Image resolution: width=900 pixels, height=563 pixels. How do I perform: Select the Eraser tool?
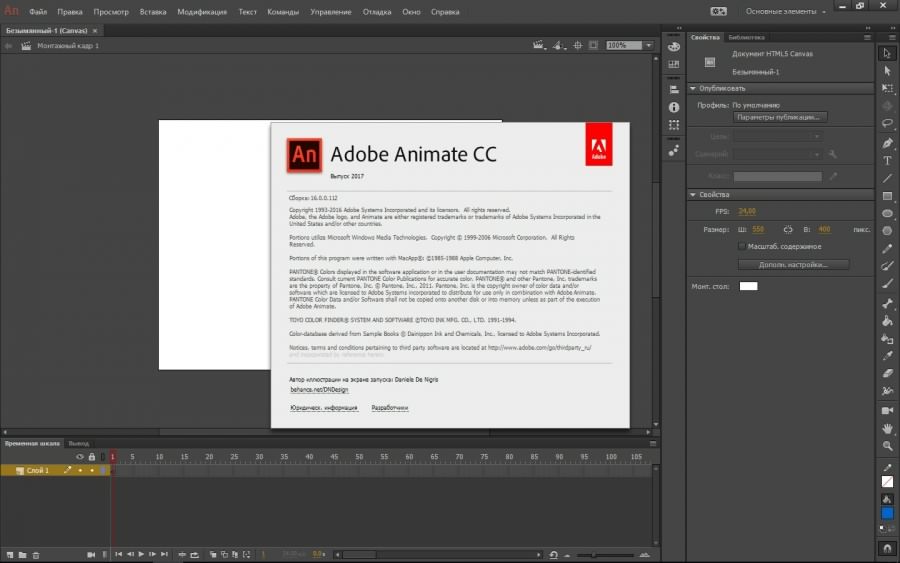[x=887, y=373]
